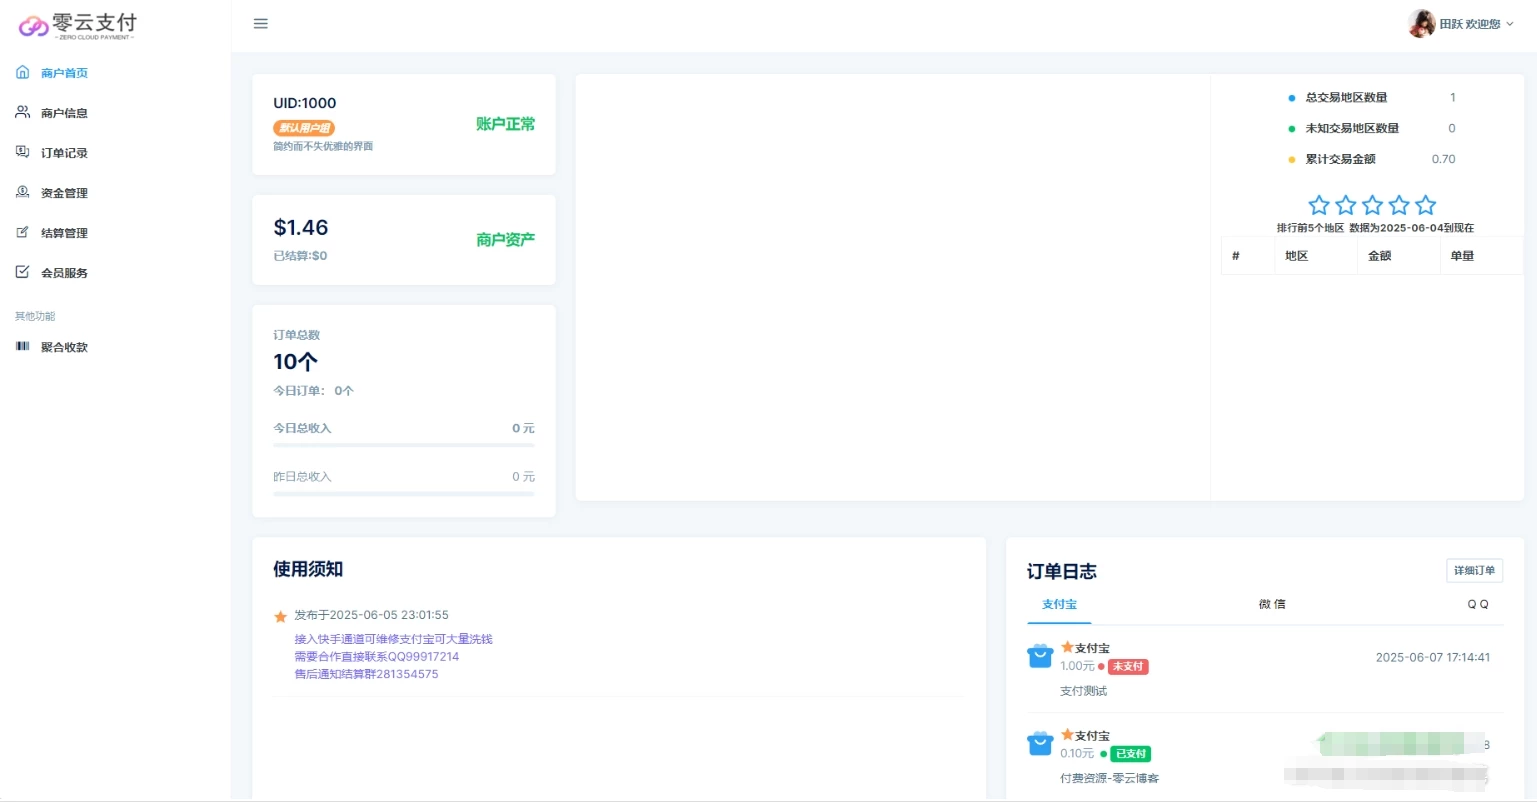Switch to the 支付宝 order tab

pos(1059,604)
